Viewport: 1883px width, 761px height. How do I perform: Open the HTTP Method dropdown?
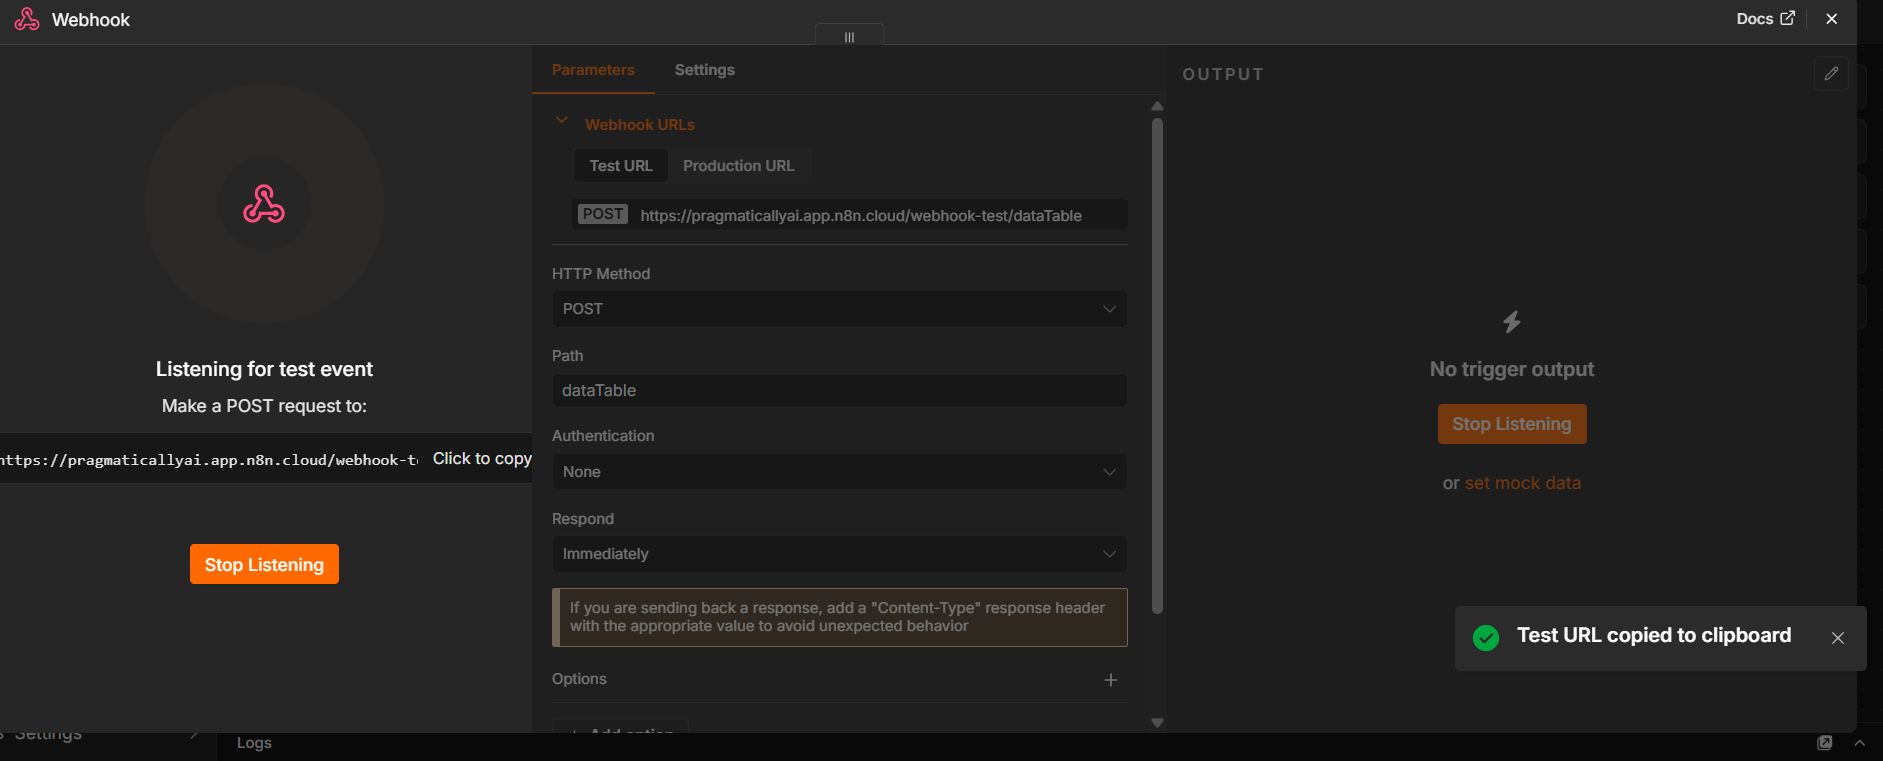[x=840, y=309]
